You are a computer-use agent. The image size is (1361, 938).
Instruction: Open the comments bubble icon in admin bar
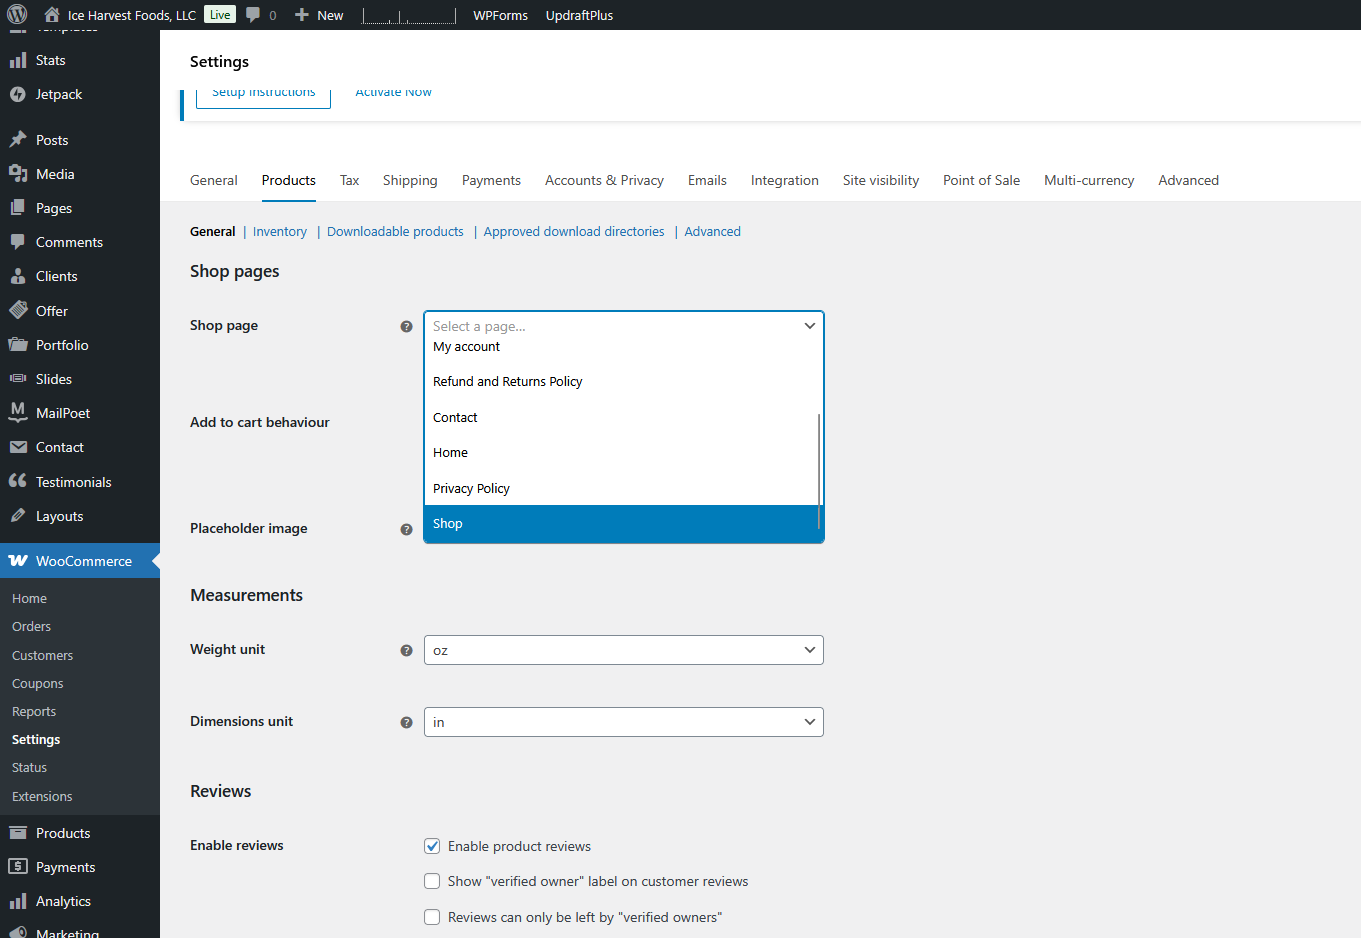coord(253,15)
